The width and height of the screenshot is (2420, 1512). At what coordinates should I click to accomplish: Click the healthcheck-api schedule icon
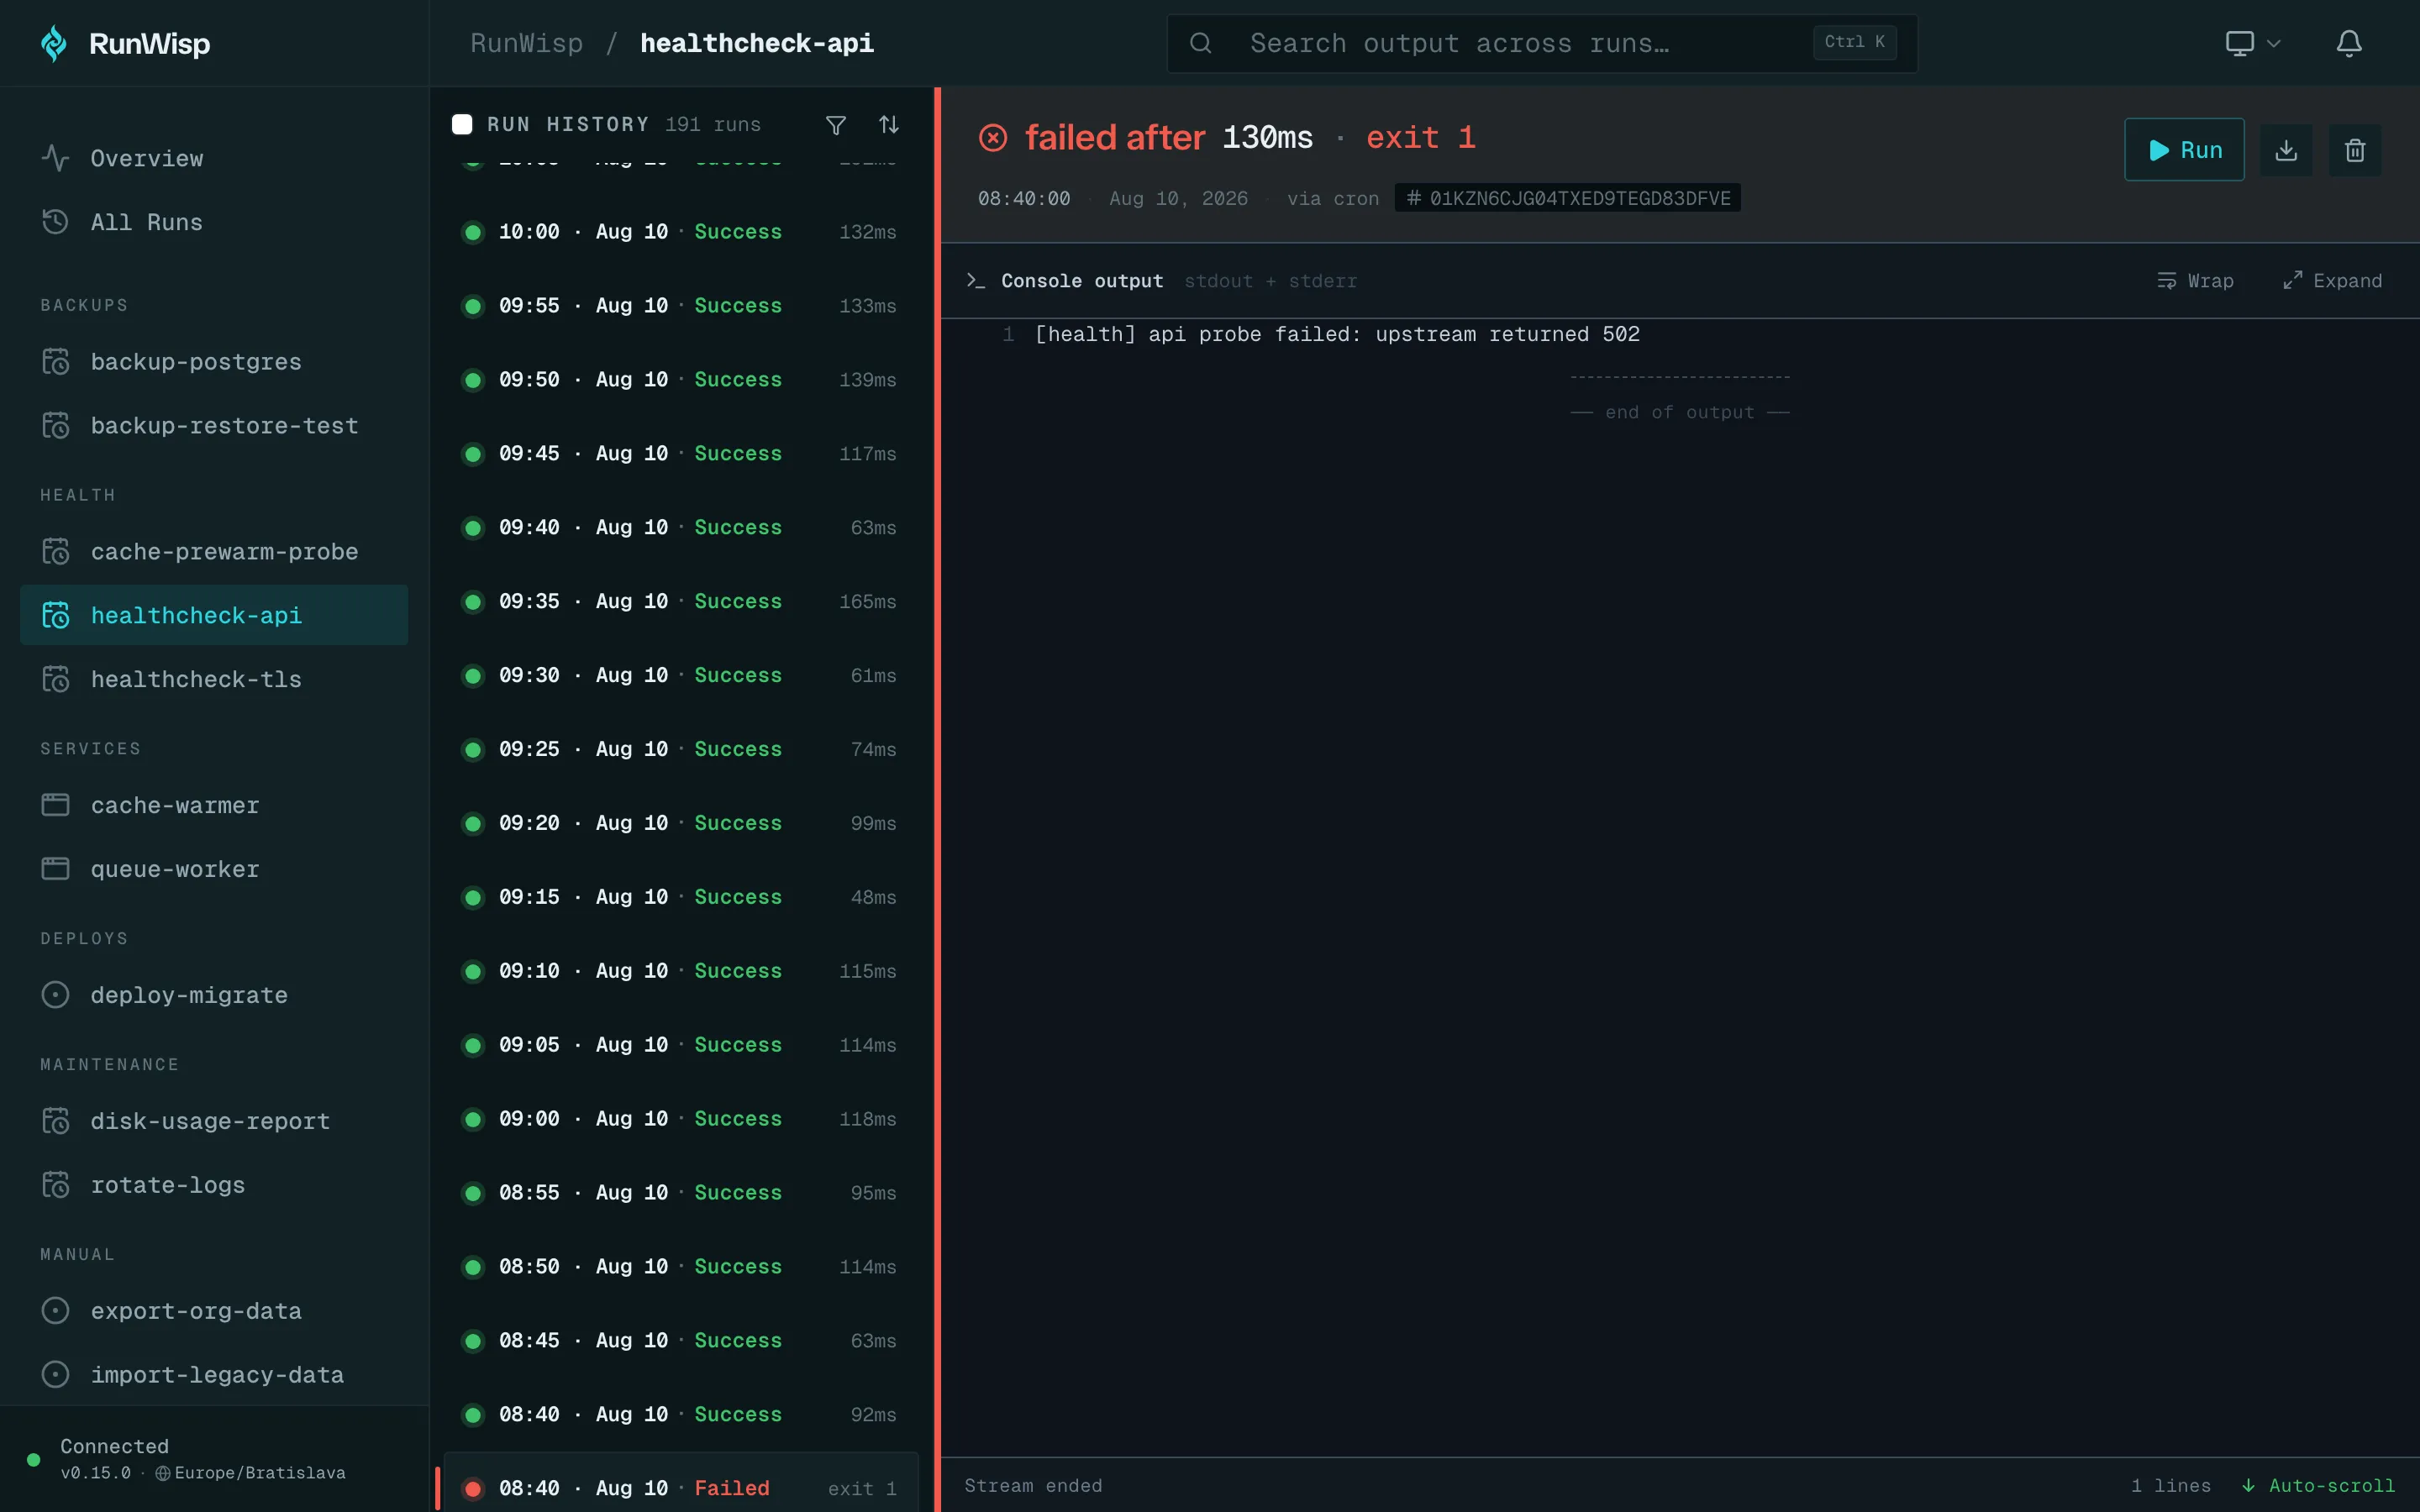[55, 615]
